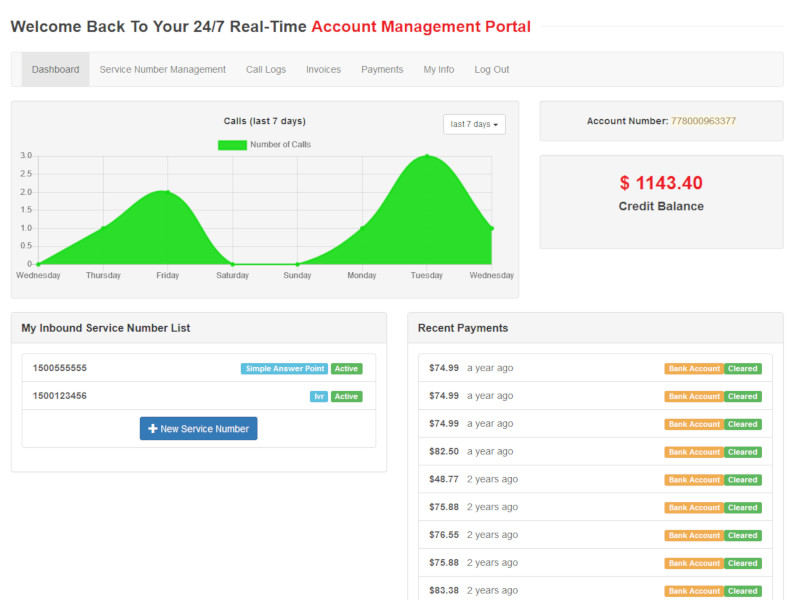Open the Payments tab
The width and height of the screenshot is (800, 600).
pos(382,70)
